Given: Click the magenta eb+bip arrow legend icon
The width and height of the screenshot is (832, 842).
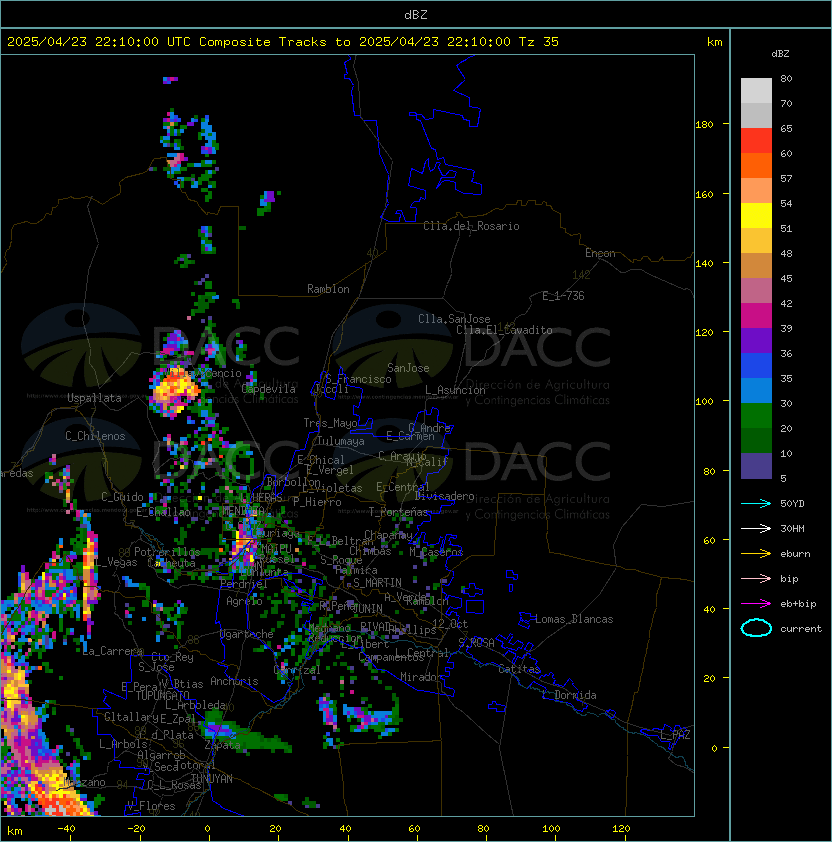Looking at the screenshot, I should coord(756,604).
